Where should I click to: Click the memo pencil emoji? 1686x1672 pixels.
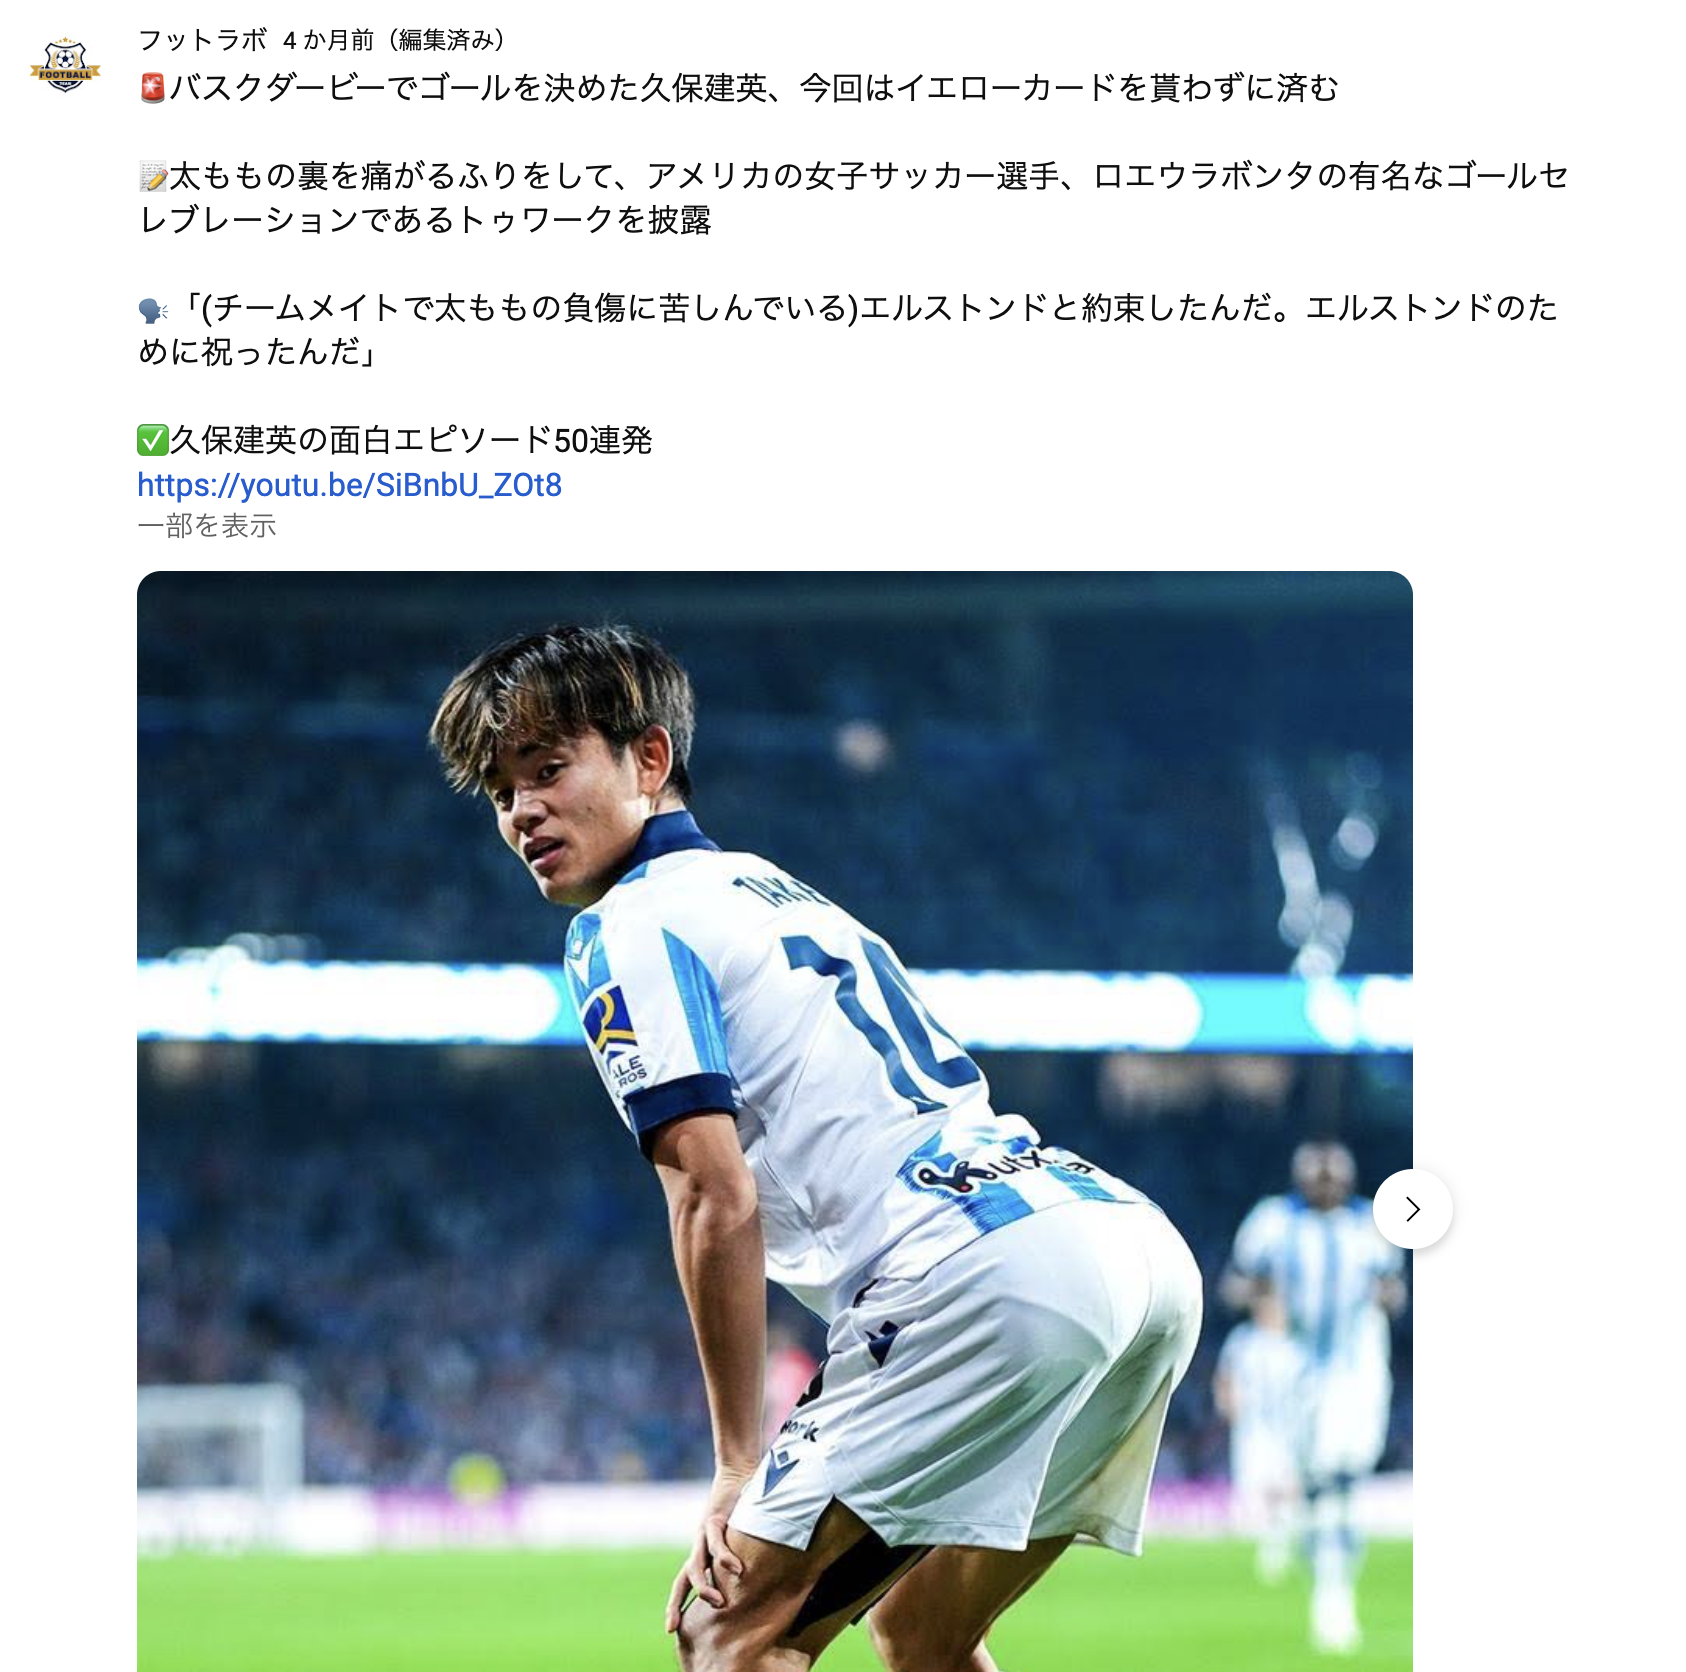coord(153,177)
